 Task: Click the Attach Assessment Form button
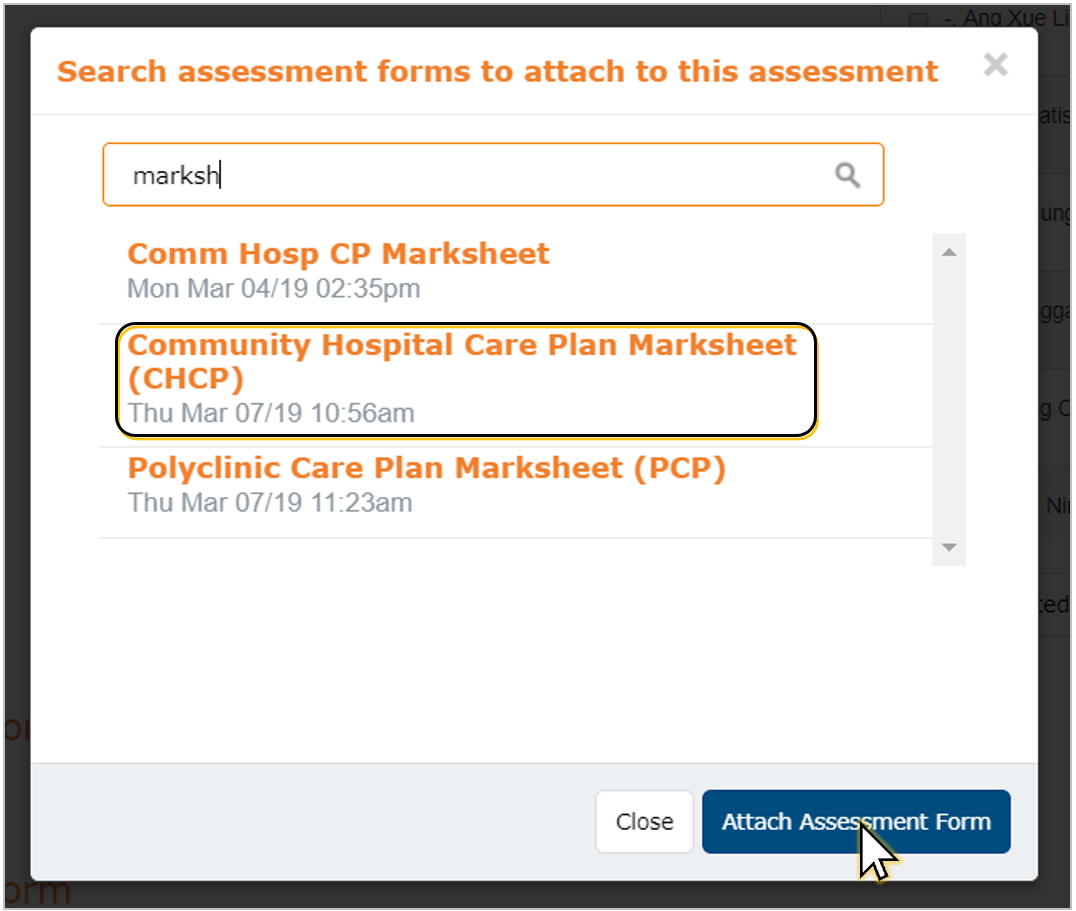coord(856,822)
